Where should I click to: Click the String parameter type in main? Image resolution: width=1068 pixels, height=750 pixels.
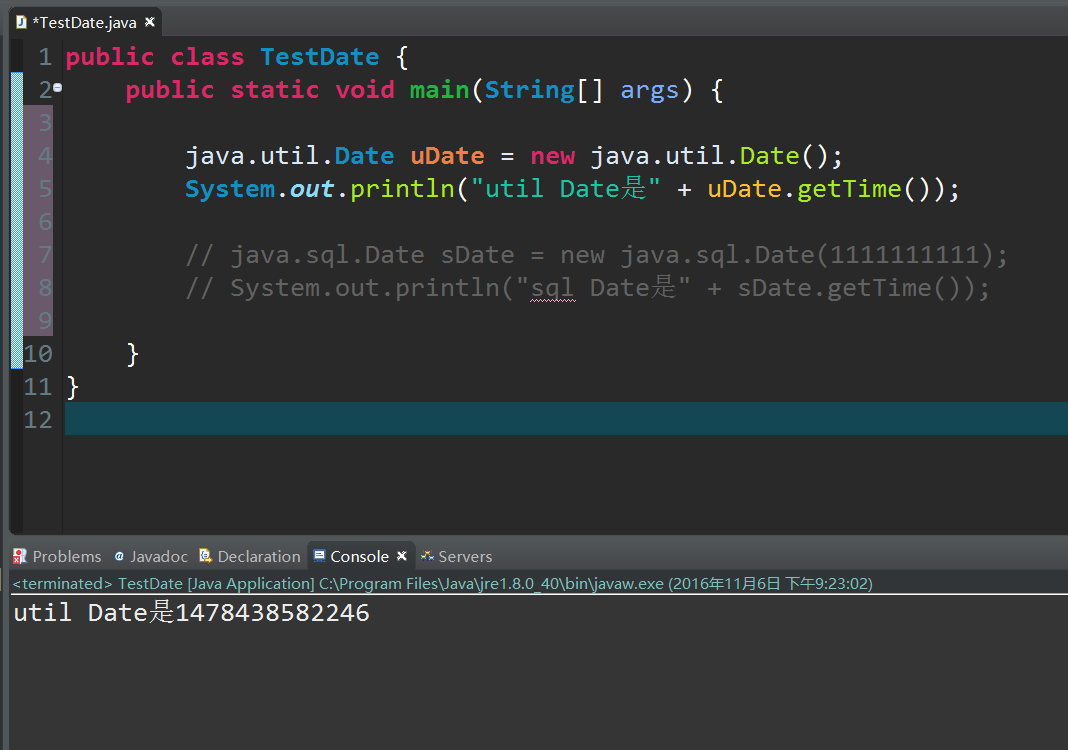530,90
